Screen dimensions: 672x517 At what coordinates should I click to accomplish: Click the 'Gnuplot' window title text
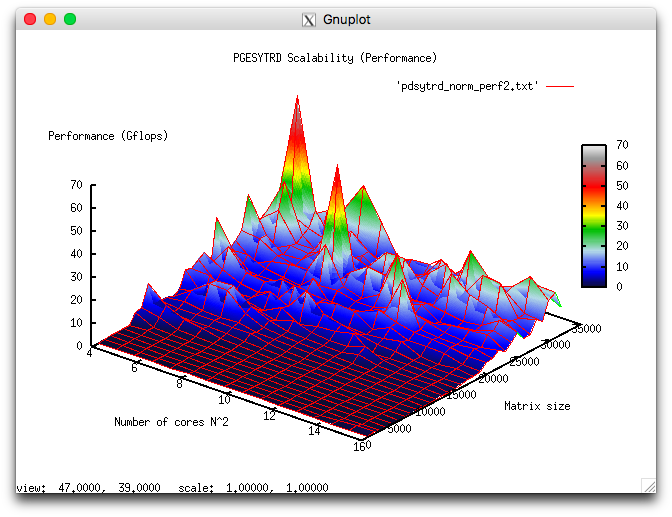pos(347,20)
